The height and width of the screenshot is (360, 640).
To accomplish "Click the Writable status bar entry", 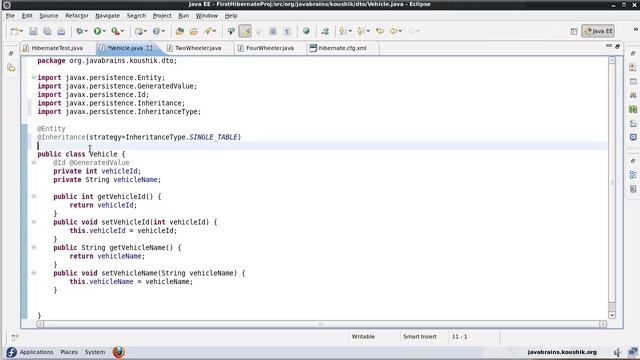I will click(363, 337).
